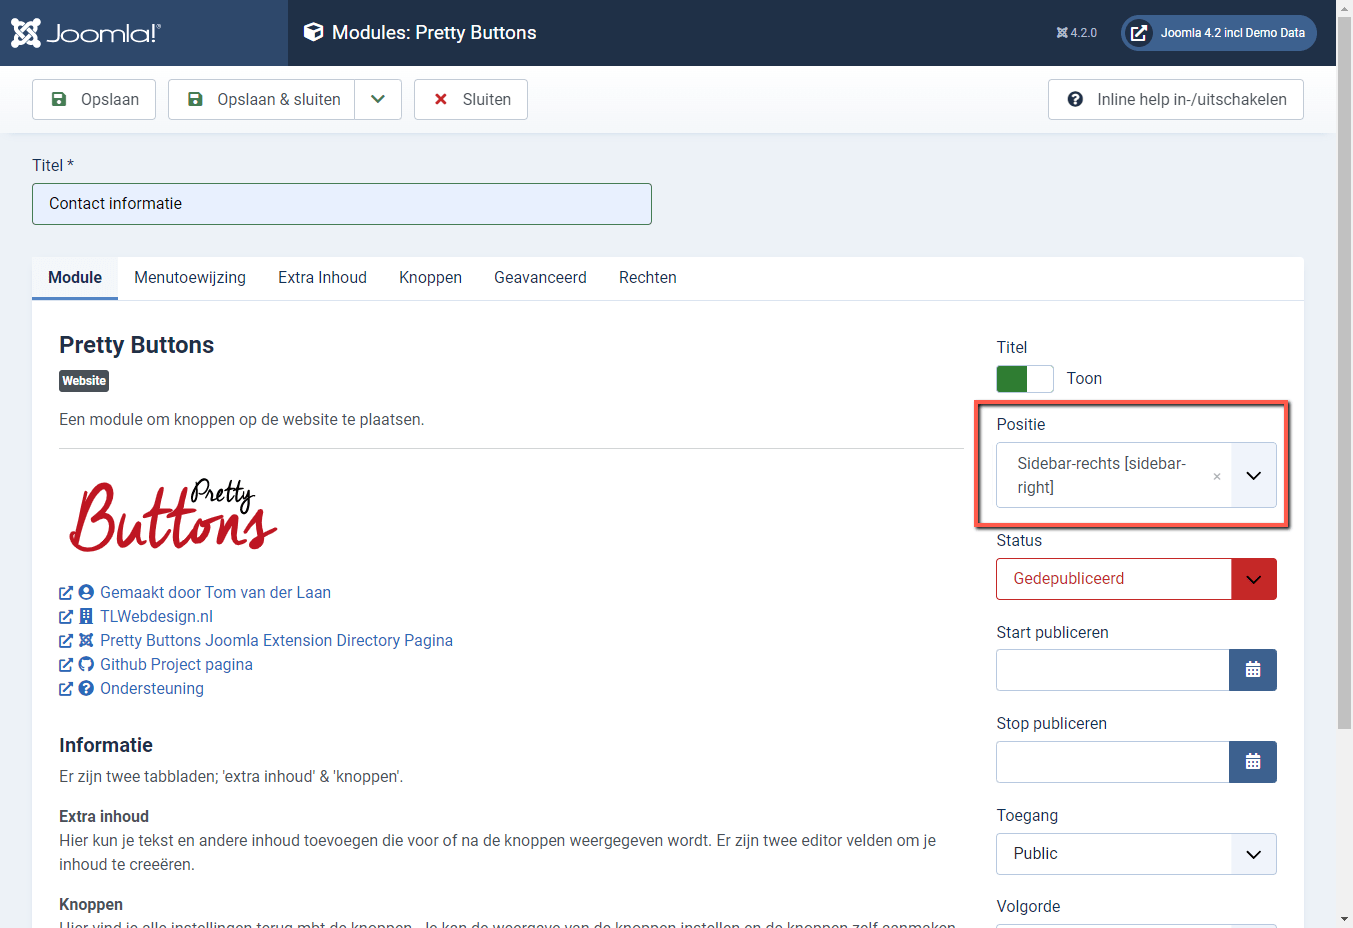Click the external-link icon before TLWebdesign.nl
The height and width of the screenshot is (928, 1353).
65,616
